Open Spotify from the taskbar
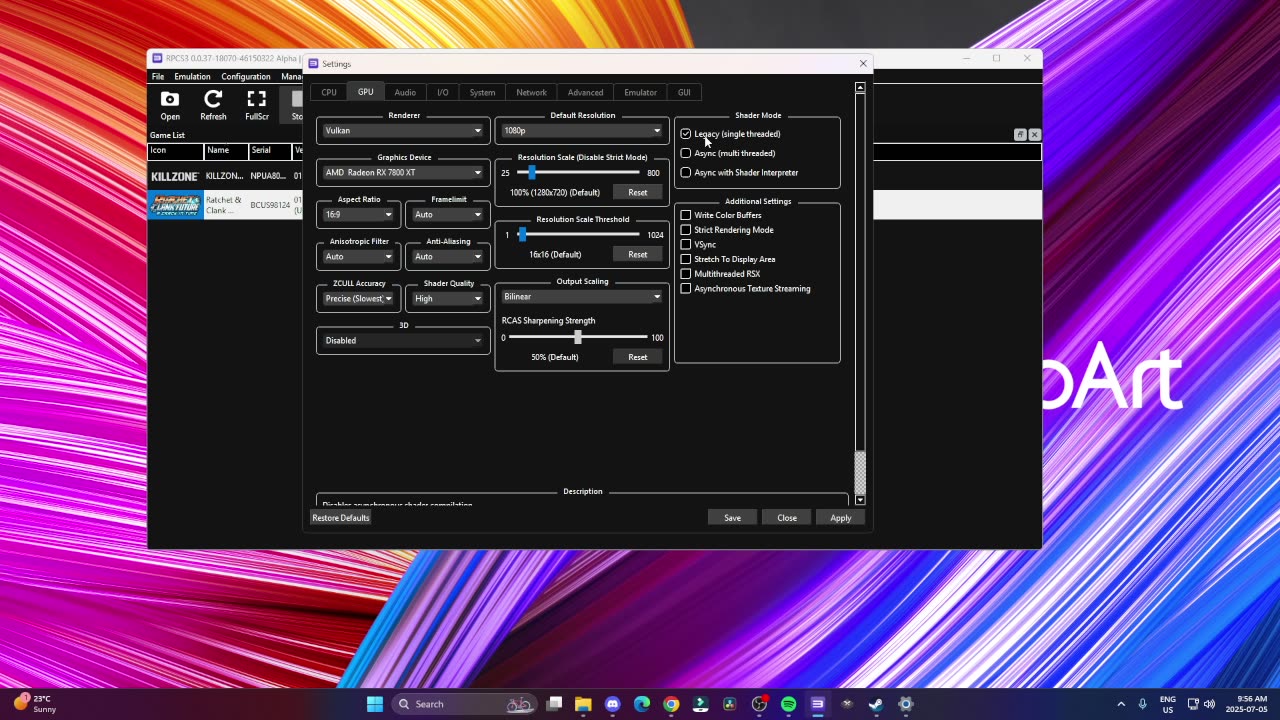This screenshot has height=720, width=1280. pos(788,704)
